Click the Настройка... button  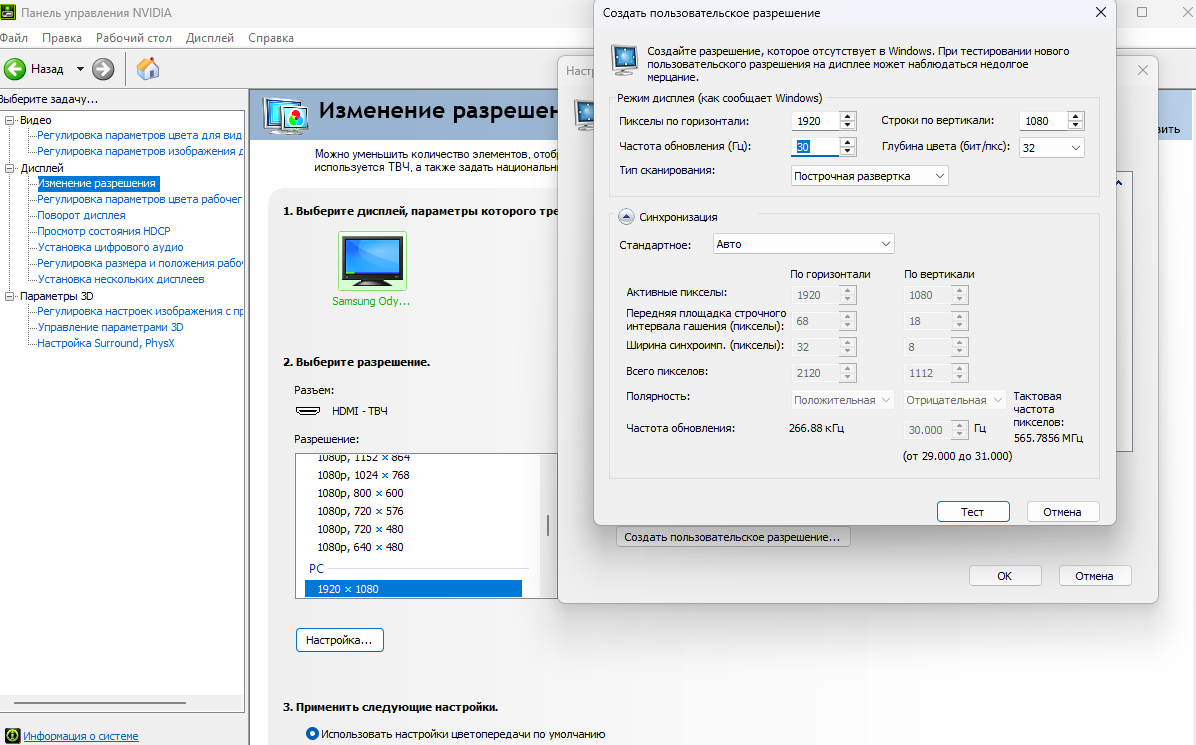tap(339, 640)
